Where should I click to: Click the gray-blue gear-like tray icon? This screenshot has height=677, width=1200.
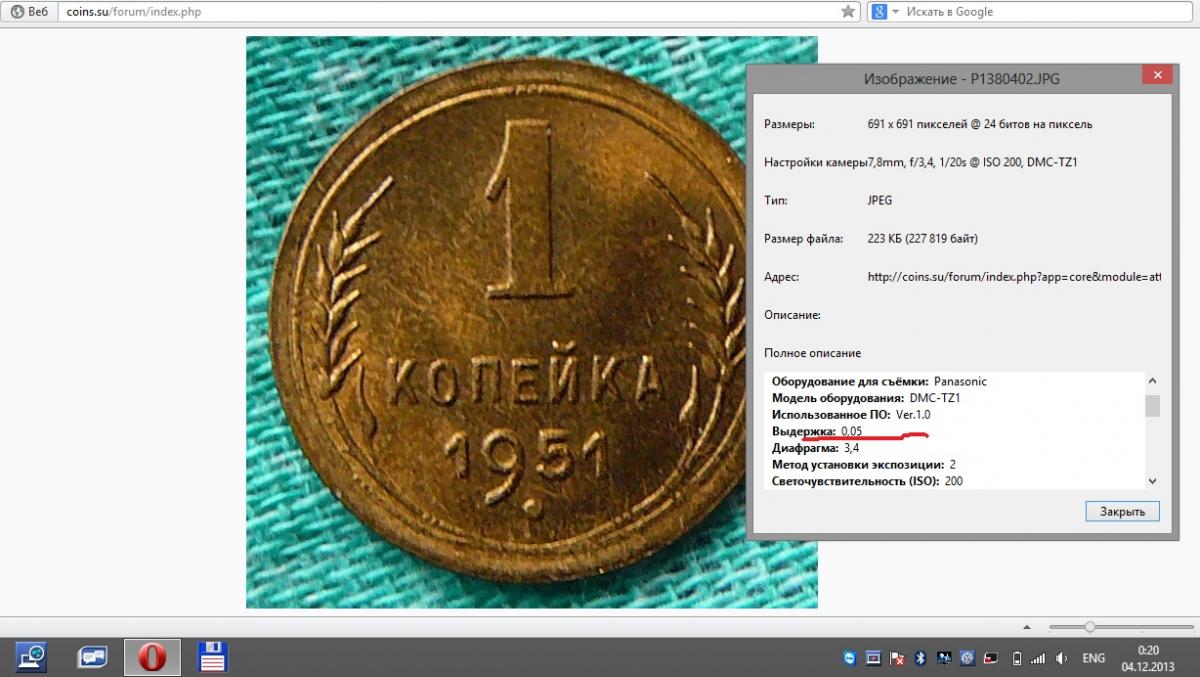tap(967, 658)
